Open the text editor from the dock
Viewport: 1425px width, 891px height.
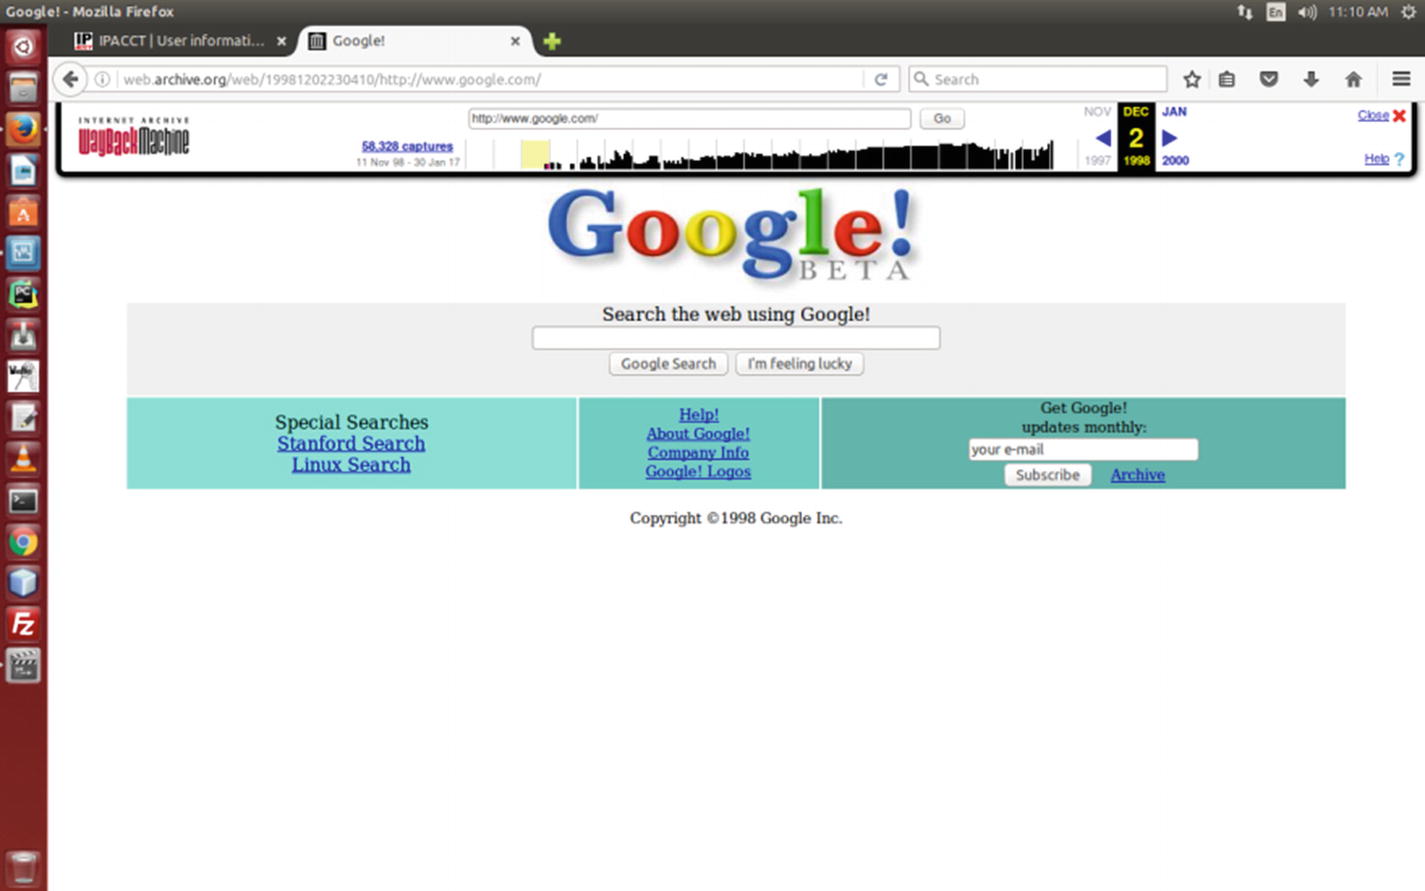(x=23, y=418)
